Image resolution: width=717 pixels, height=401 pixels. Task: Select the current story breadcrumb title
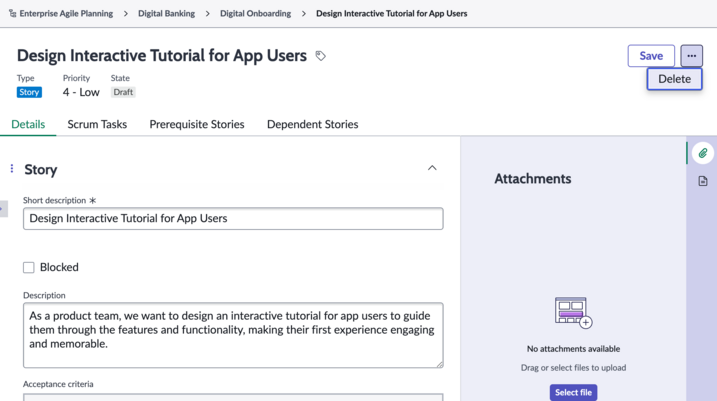[391, 14]
